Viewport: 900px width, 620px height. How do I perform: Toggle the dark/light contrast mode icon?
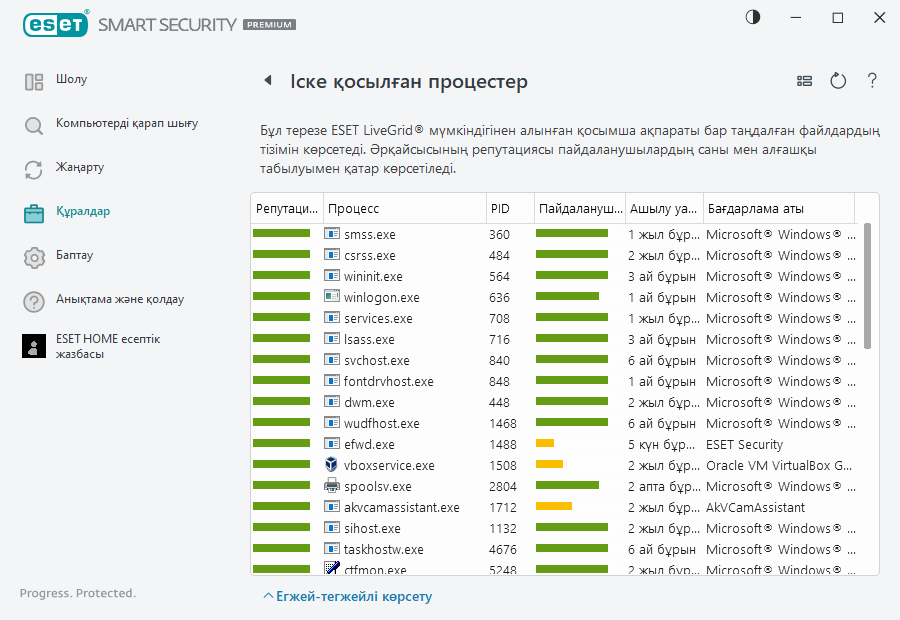click(x=753, y=18)
